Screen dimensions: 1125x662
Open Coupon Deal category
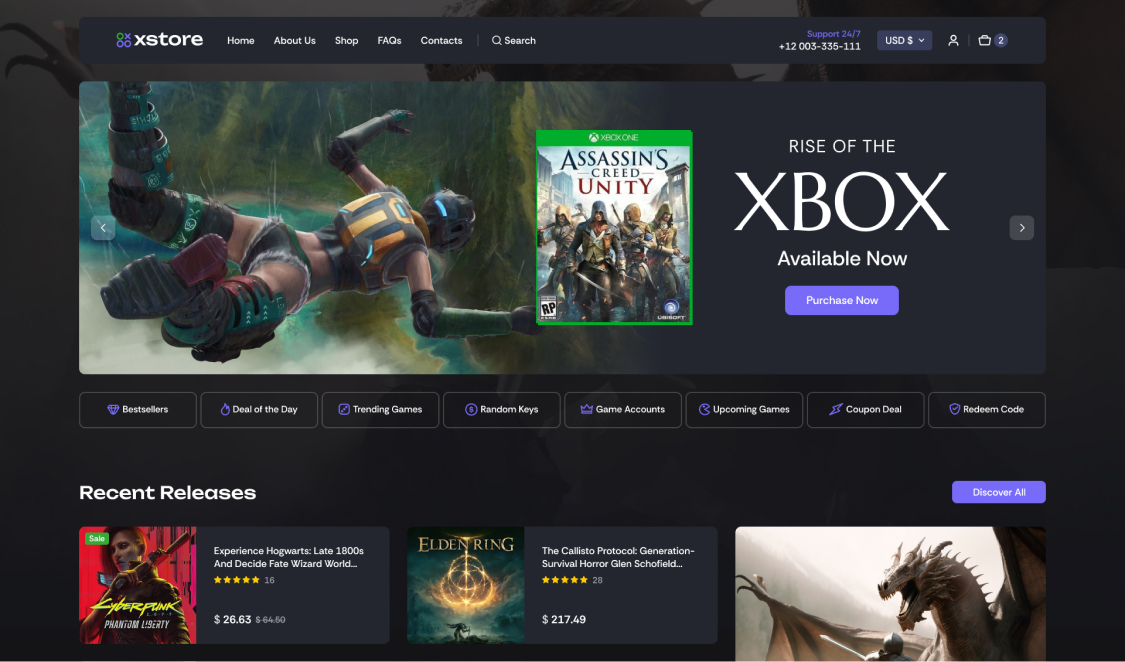click(x=866, y=410)
